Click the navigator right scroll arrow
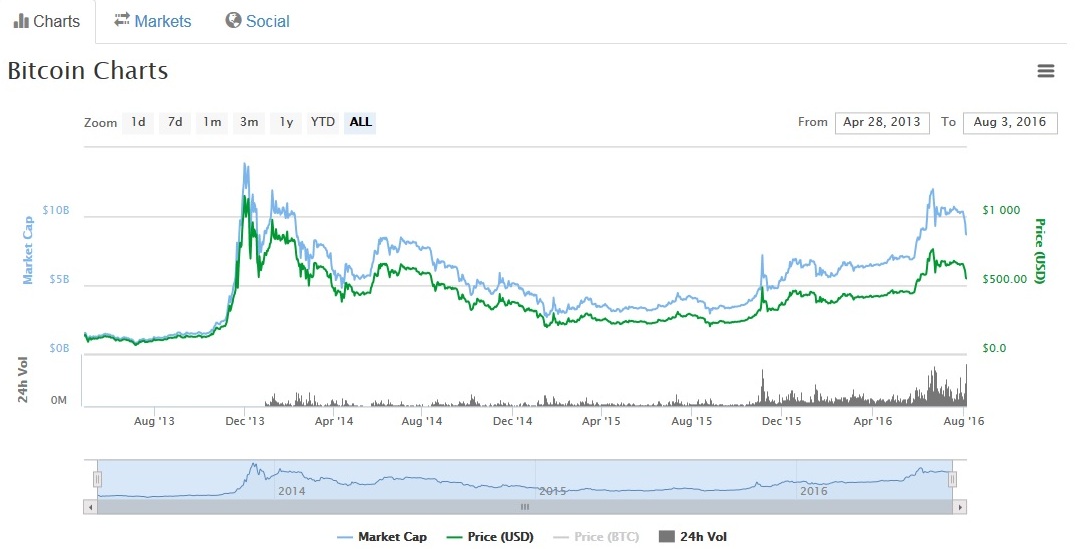The image size is (1087, 549). 959,507
